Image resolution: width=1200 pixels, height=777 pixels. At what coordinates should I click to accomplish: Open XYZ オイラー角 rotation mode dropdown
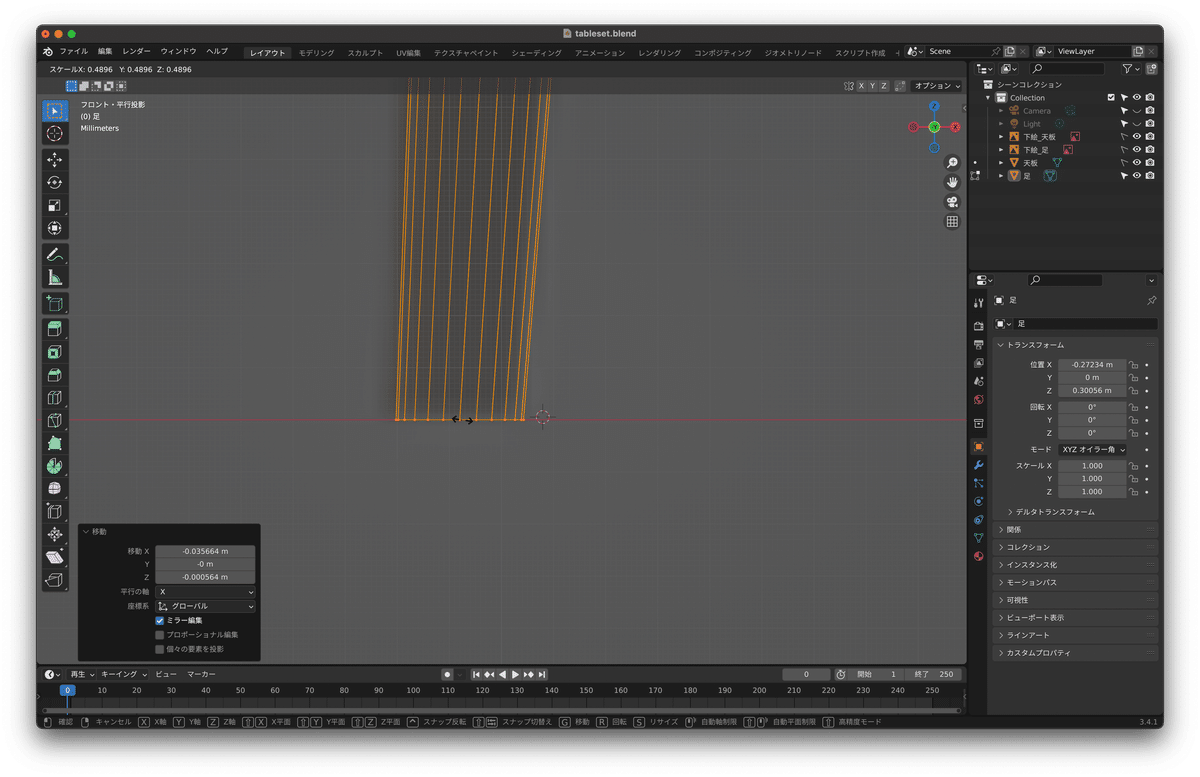1093,450
